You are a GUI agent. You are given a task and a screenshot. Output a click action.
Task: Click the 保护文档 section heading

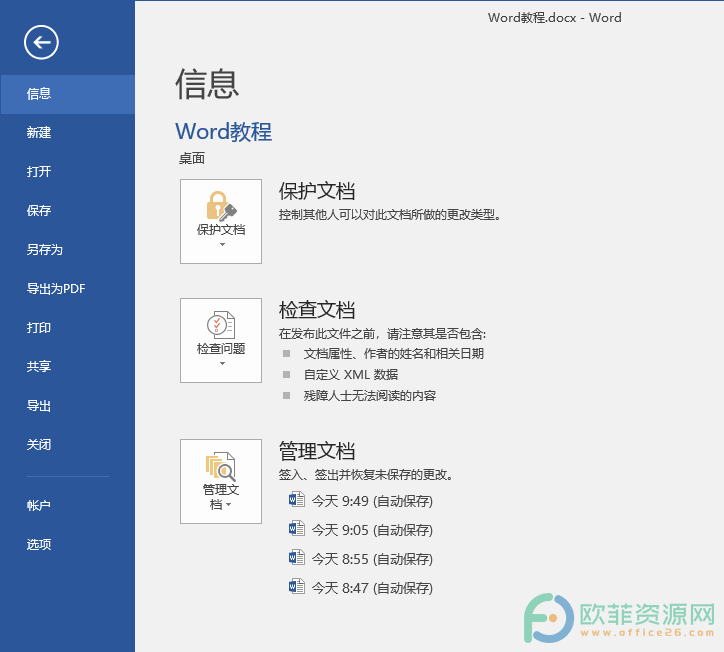317,191
